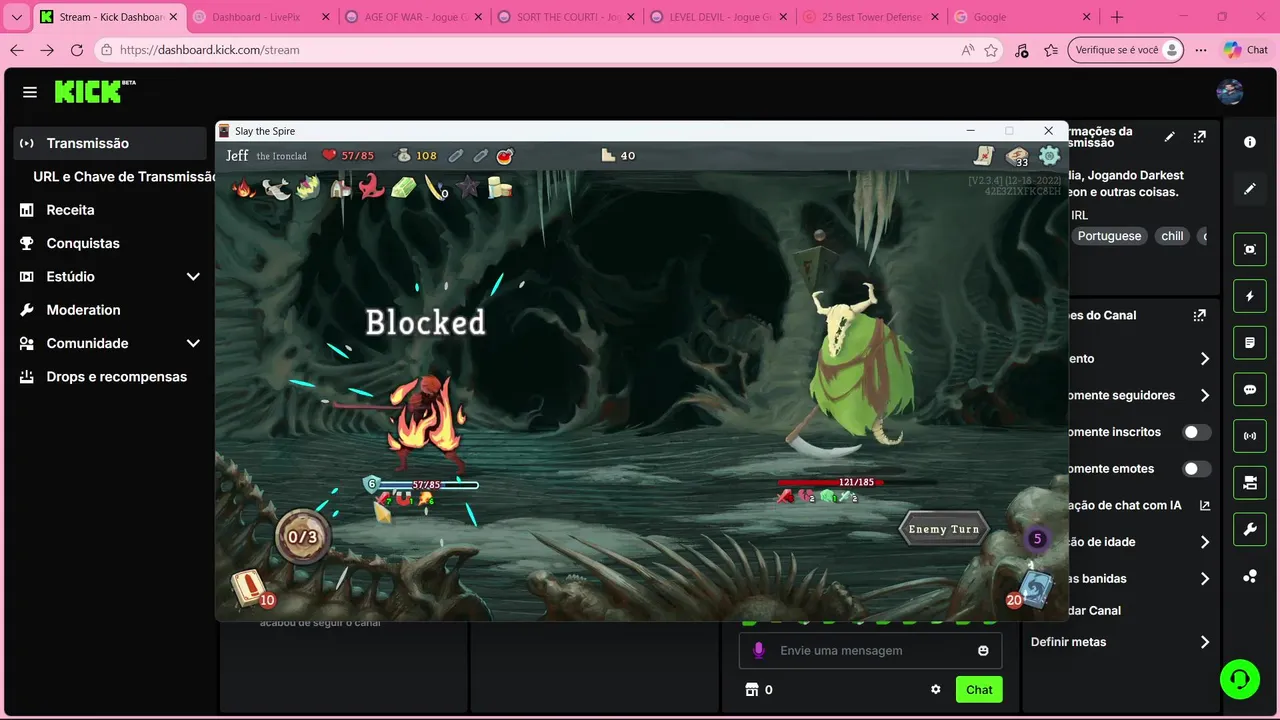Click green Chat send button
This screenshot has height=720, width=1280.
[x=979, y=689]
